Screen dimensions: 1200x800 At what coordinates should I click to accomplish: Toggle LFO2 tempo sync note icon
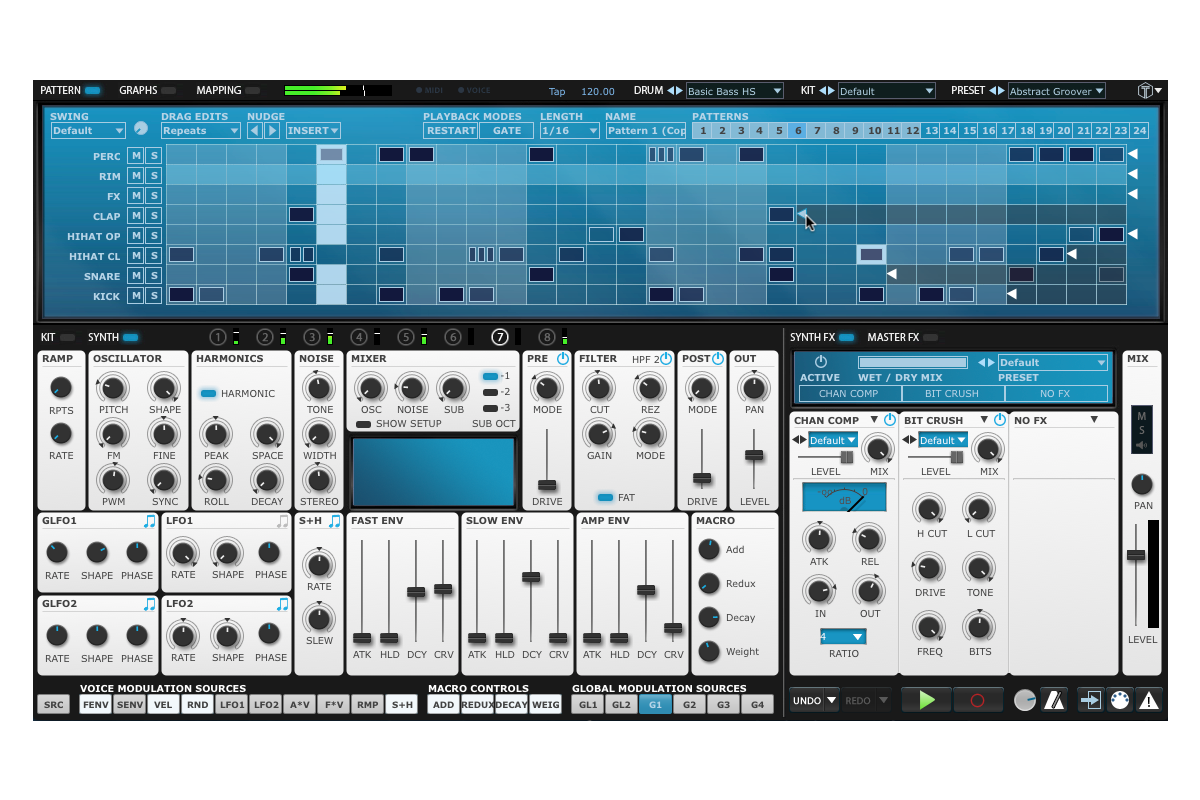[x=282, y=604]
